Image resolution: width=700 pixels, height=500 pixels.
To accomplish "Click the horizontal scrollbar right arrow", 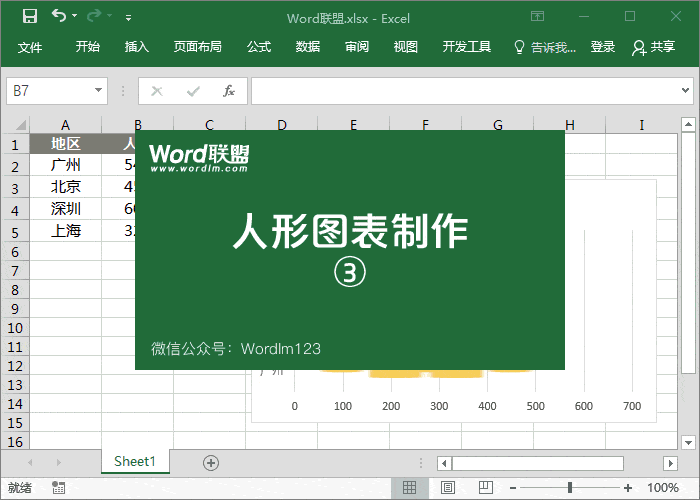I will point(670,463).
